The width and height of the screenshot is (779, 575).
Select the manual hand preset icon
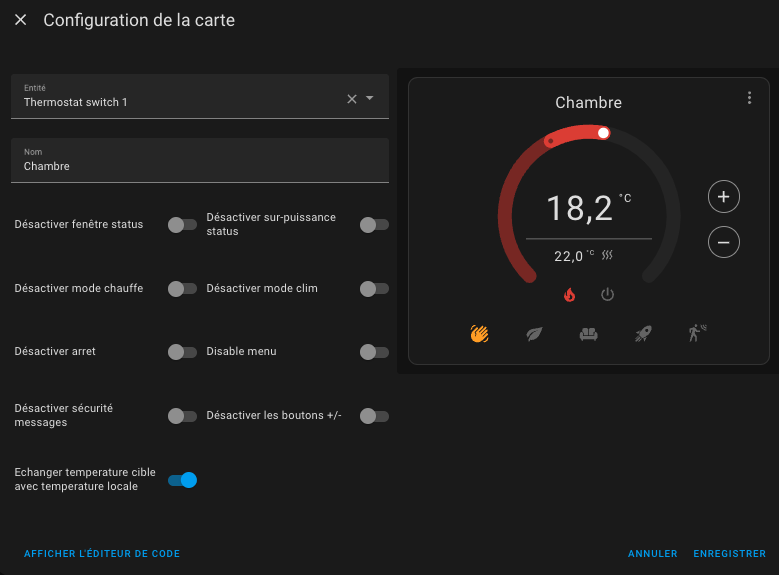coord(479,334)
